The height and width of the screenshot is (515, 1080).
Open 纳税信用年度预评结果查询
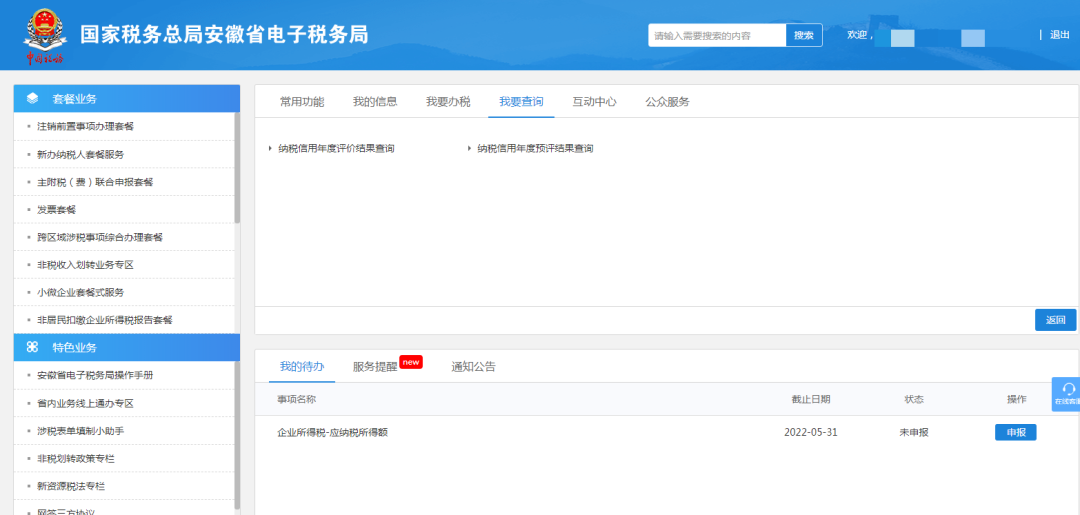(535, 148)
